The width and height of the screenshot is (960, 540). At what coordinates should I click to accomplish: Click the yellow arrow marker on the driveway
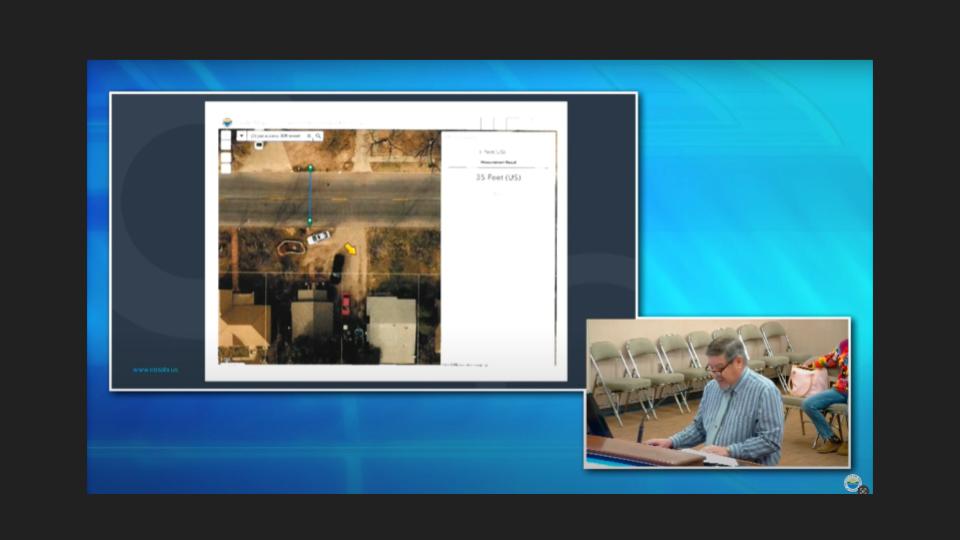350,249
